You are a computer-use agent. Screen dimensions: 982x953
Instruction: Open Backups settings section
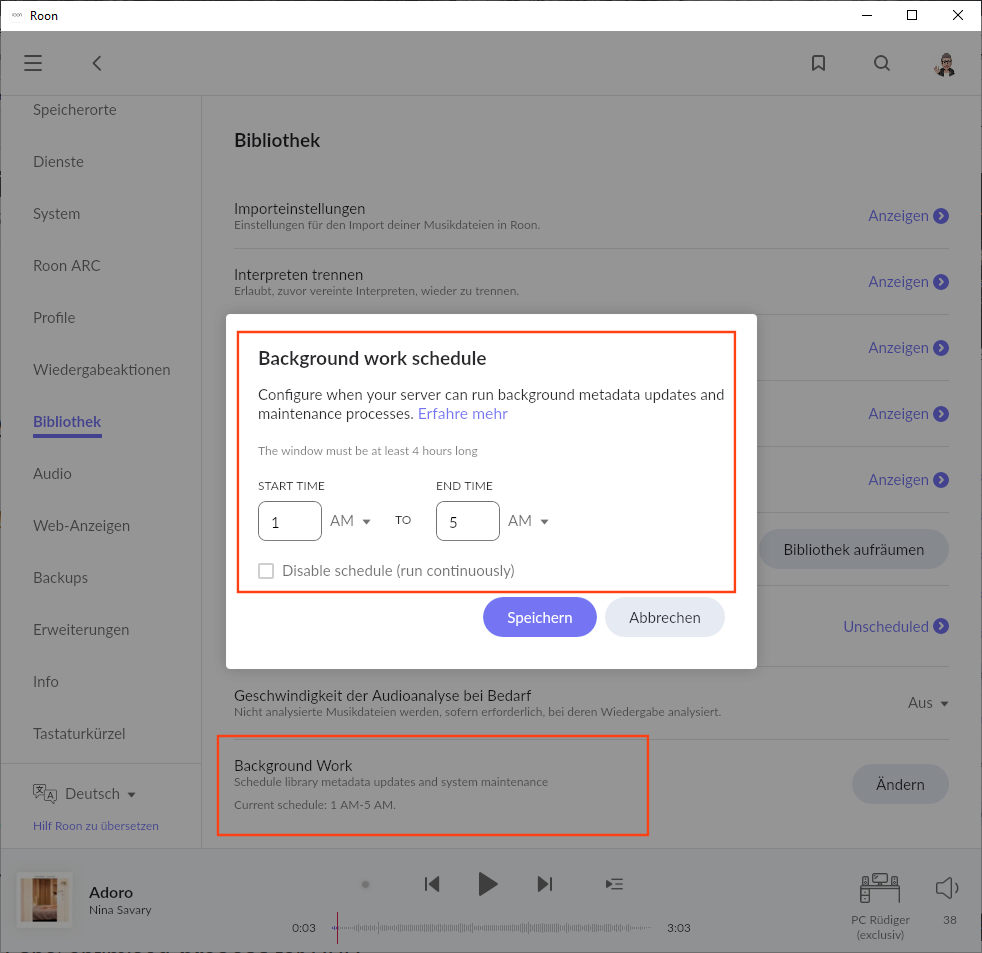tap(60, 578)
